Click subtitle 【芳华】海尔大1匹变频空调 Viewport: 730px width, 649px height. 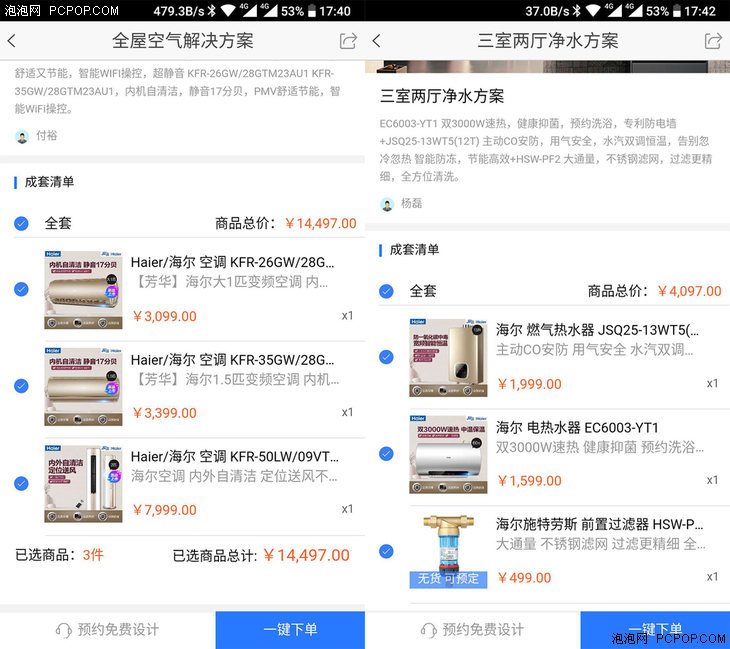point(230,282)
